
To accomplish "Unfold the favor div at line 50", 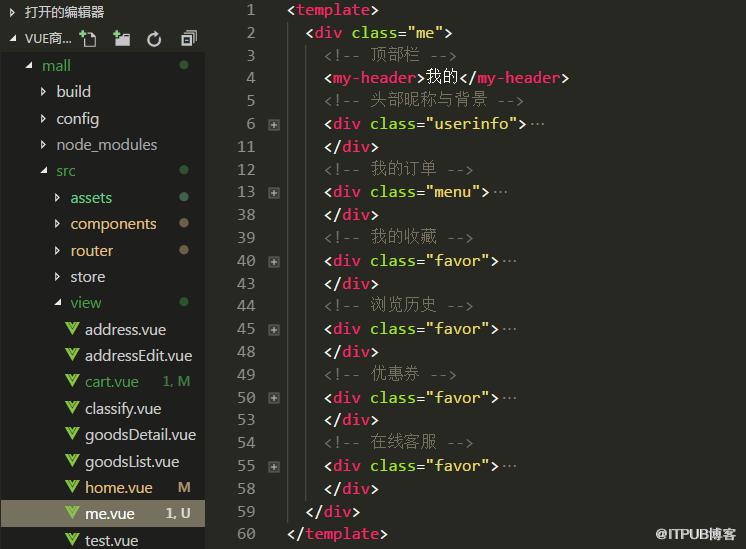I will (x=274, y=398).
